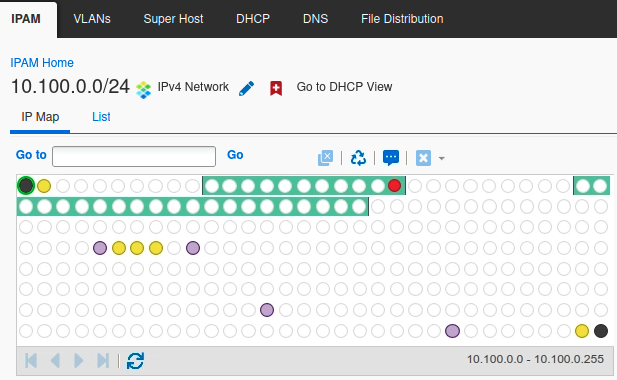The image size is (617, 380).
Task: Click the pencil edit network icon
Action: [247, 88]
